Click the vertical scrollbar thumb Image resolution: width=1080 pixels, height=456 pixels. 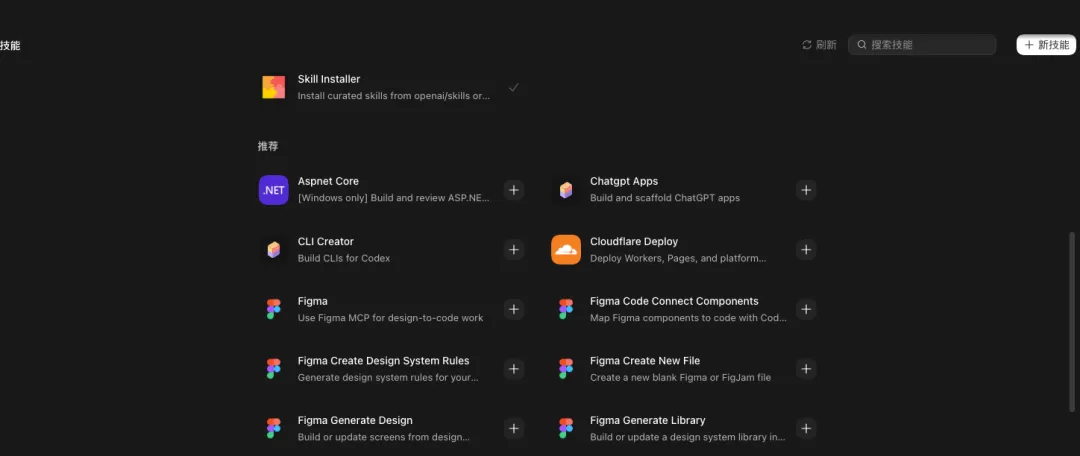[1071, 322]
